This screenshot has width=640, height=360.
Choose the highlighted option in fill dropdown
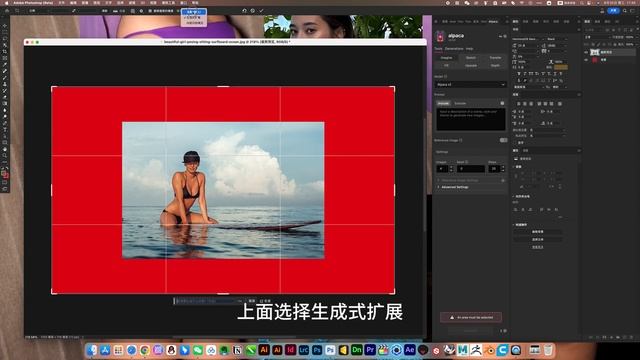click(194, 12)
